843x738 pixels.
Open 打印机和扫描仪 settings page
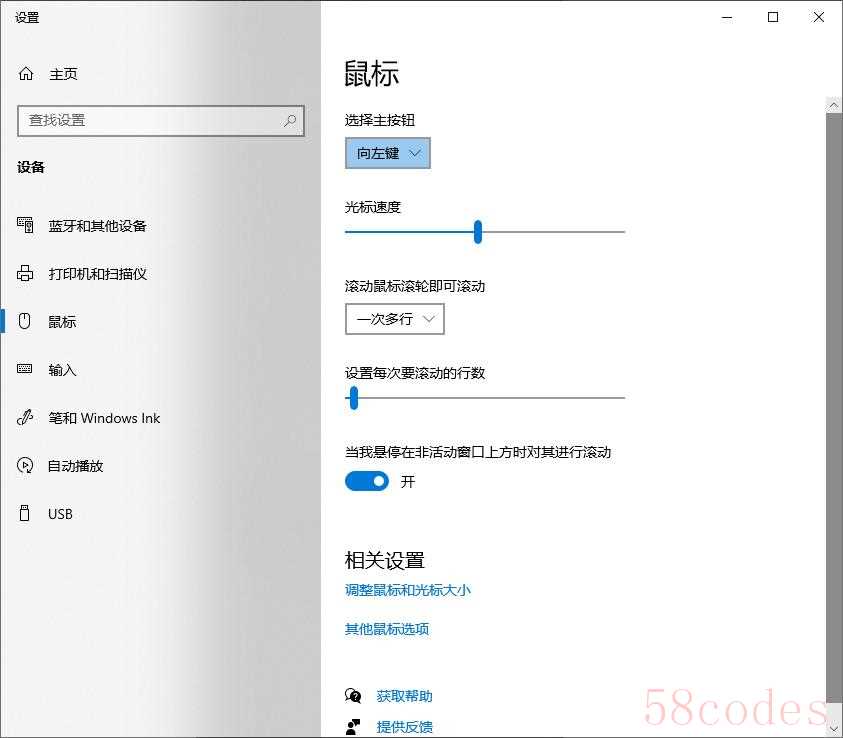[x=97, y=274]
